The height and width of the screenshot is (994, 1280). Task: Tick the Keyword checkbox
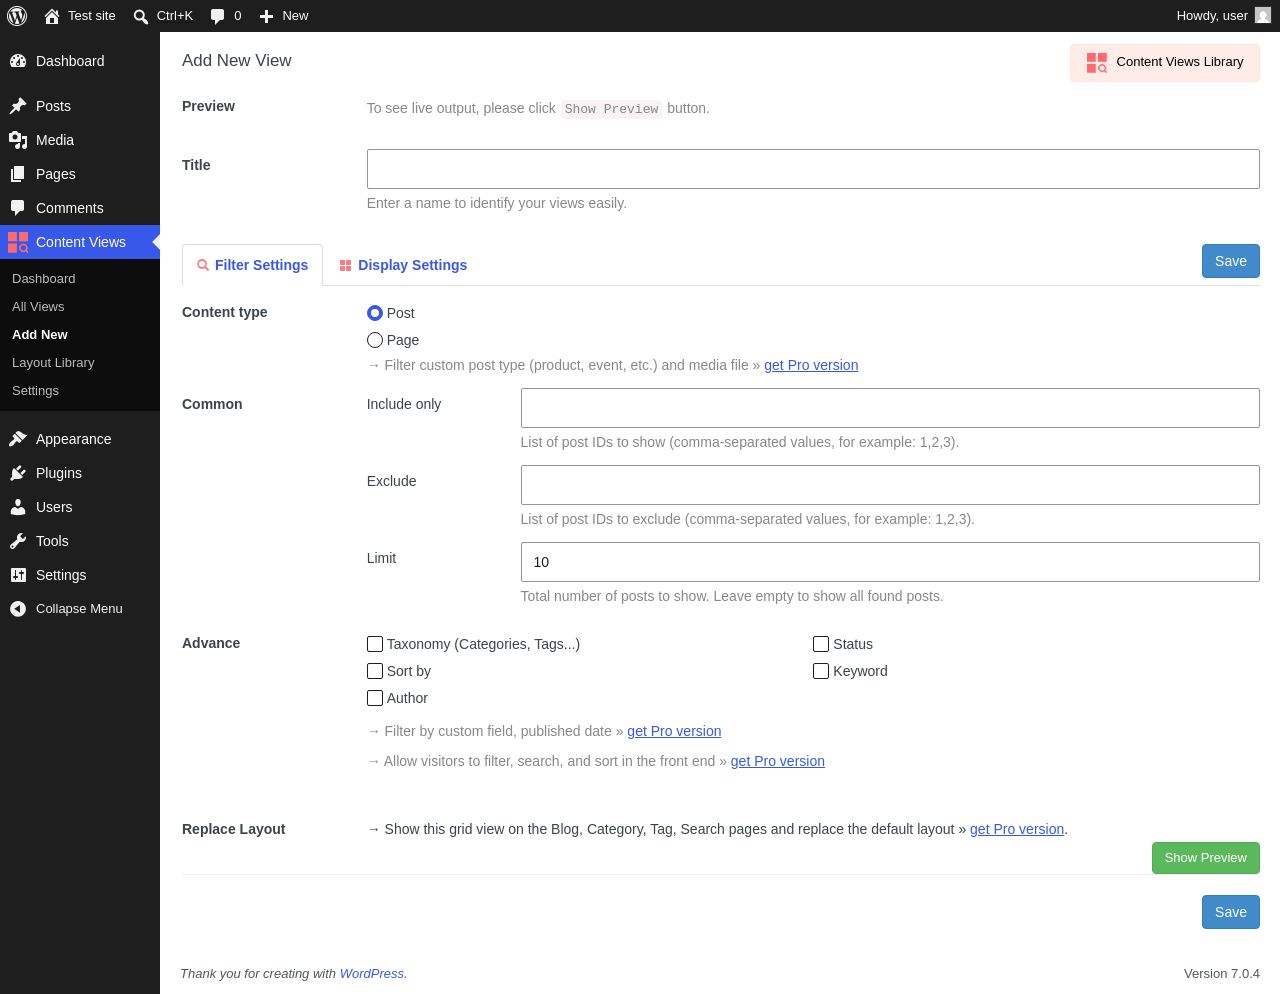point(821,671)
